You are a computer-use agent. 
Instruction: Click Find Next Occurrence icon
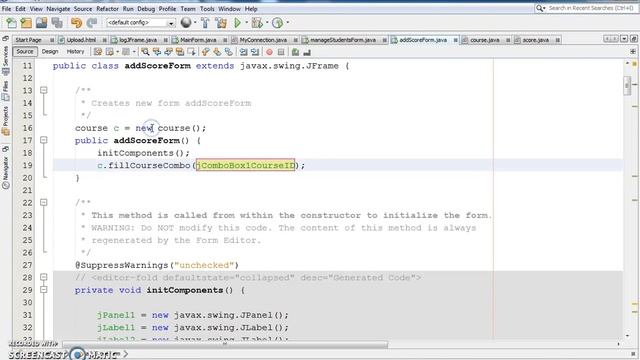pyautogui.click(x=168, y=52)
